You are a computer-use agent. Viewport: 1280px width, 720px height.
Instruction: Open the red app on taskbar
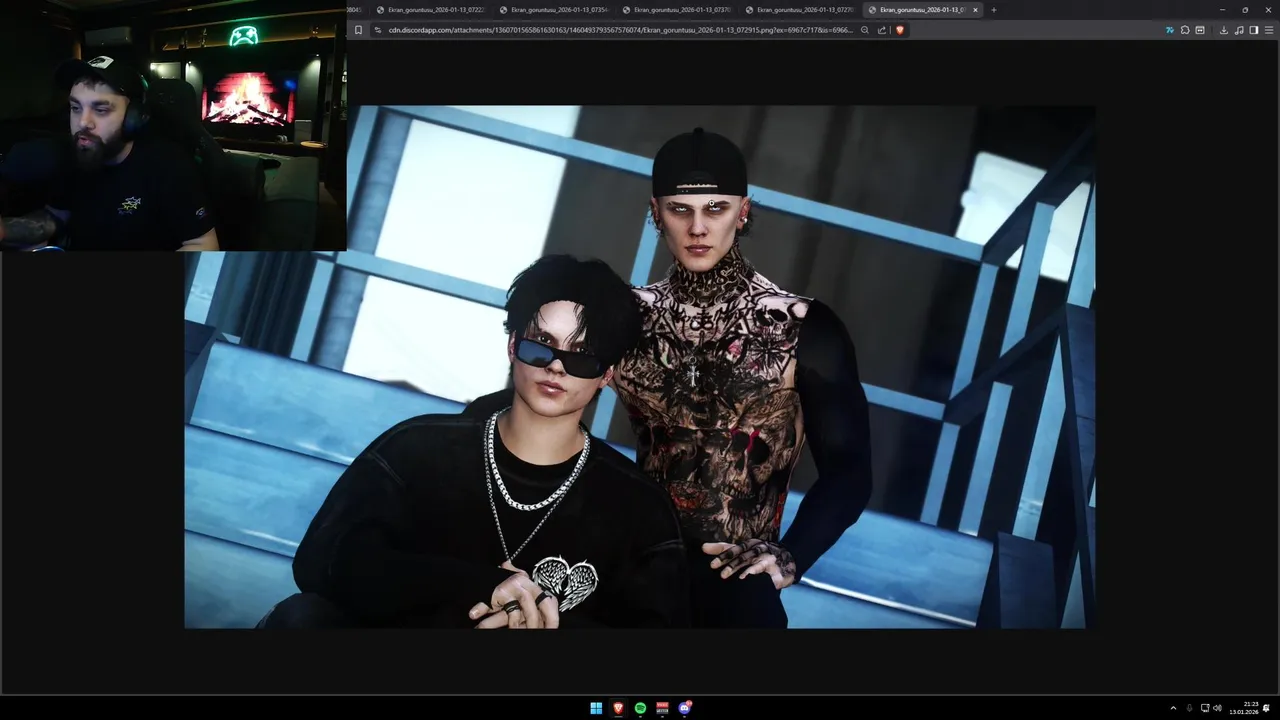pos(662,708)
